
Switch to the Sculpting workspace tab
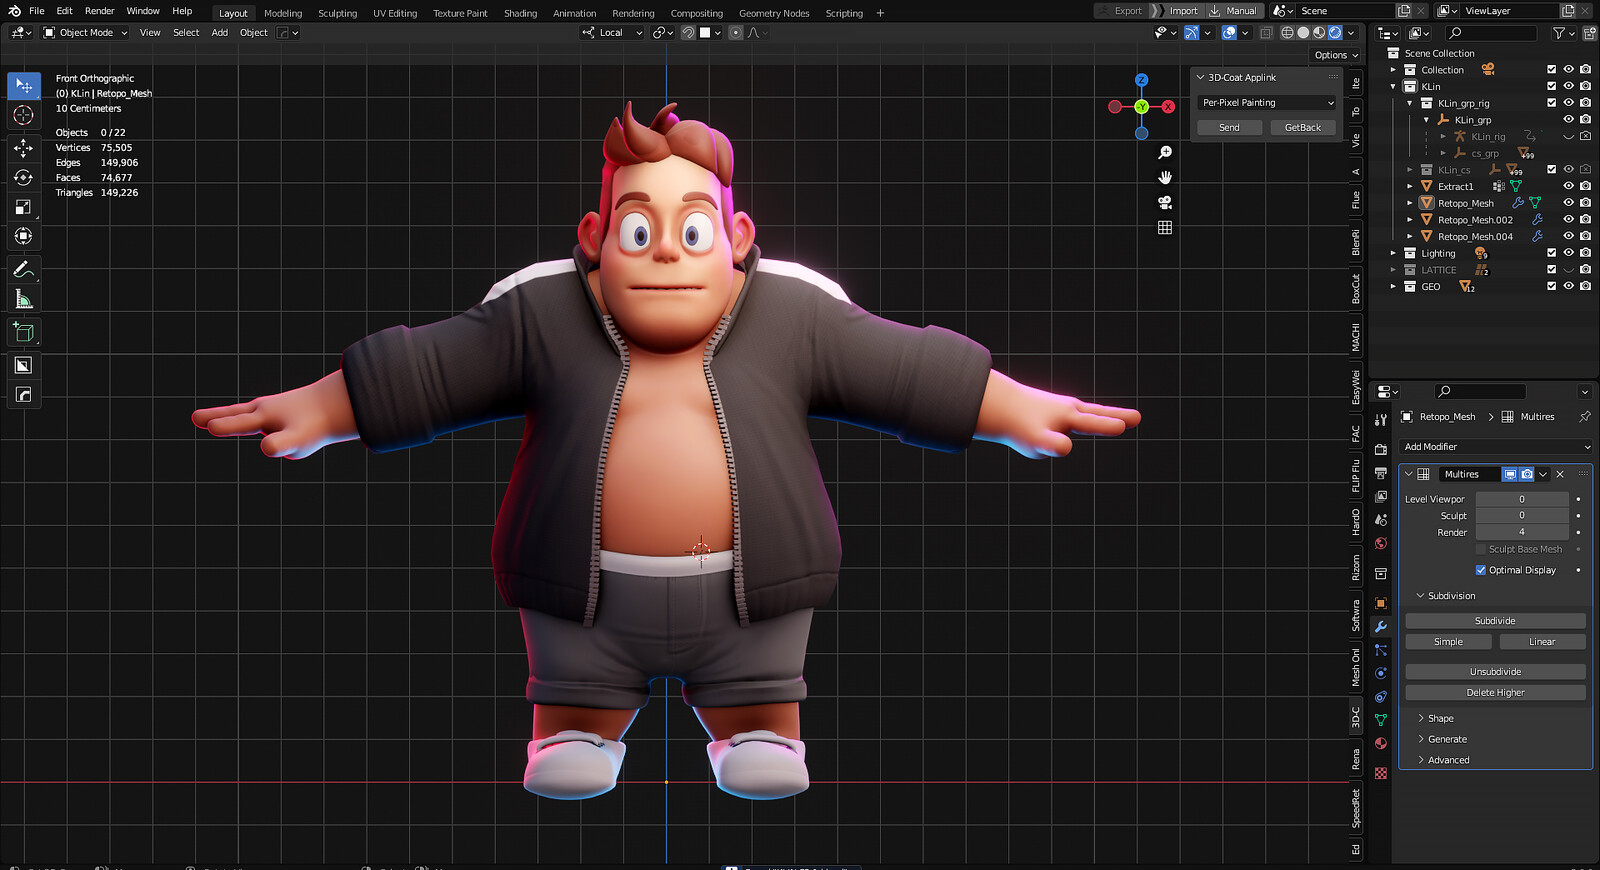[338, 13]
